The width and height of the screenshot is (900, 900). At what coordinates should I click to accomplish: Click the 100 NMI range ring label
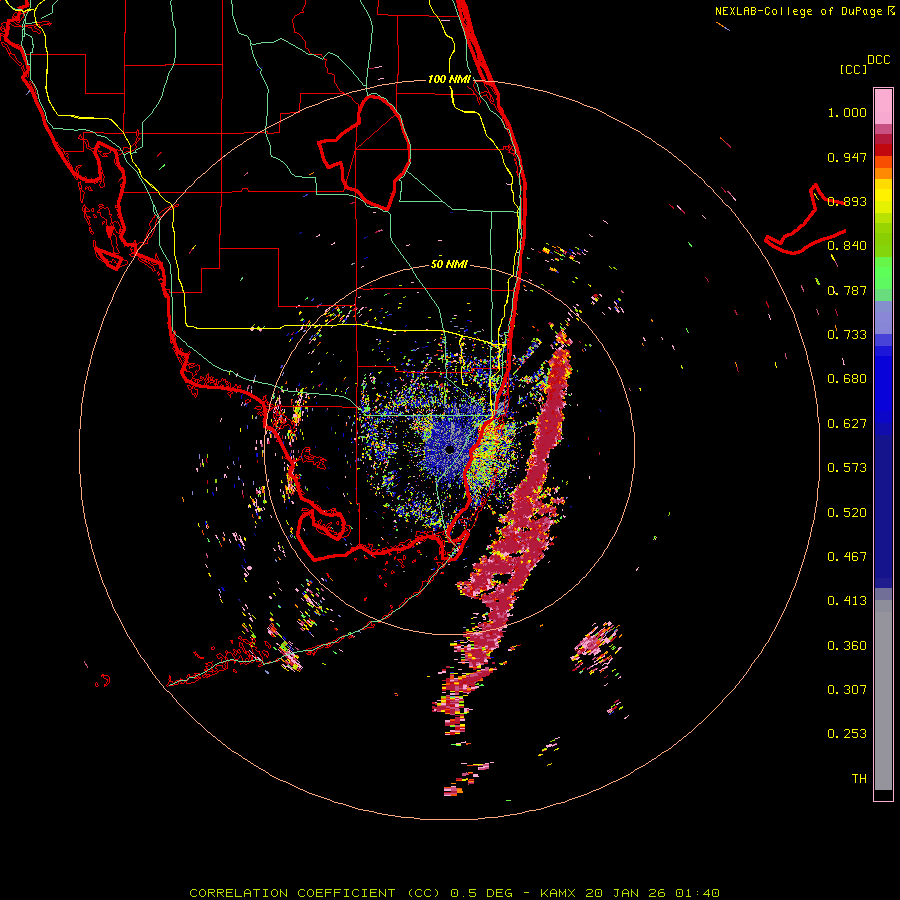coord(449,79)
